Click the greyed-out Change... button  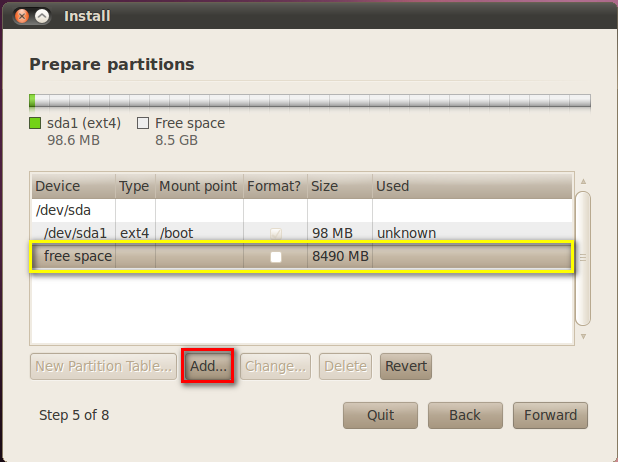[275, 366]
